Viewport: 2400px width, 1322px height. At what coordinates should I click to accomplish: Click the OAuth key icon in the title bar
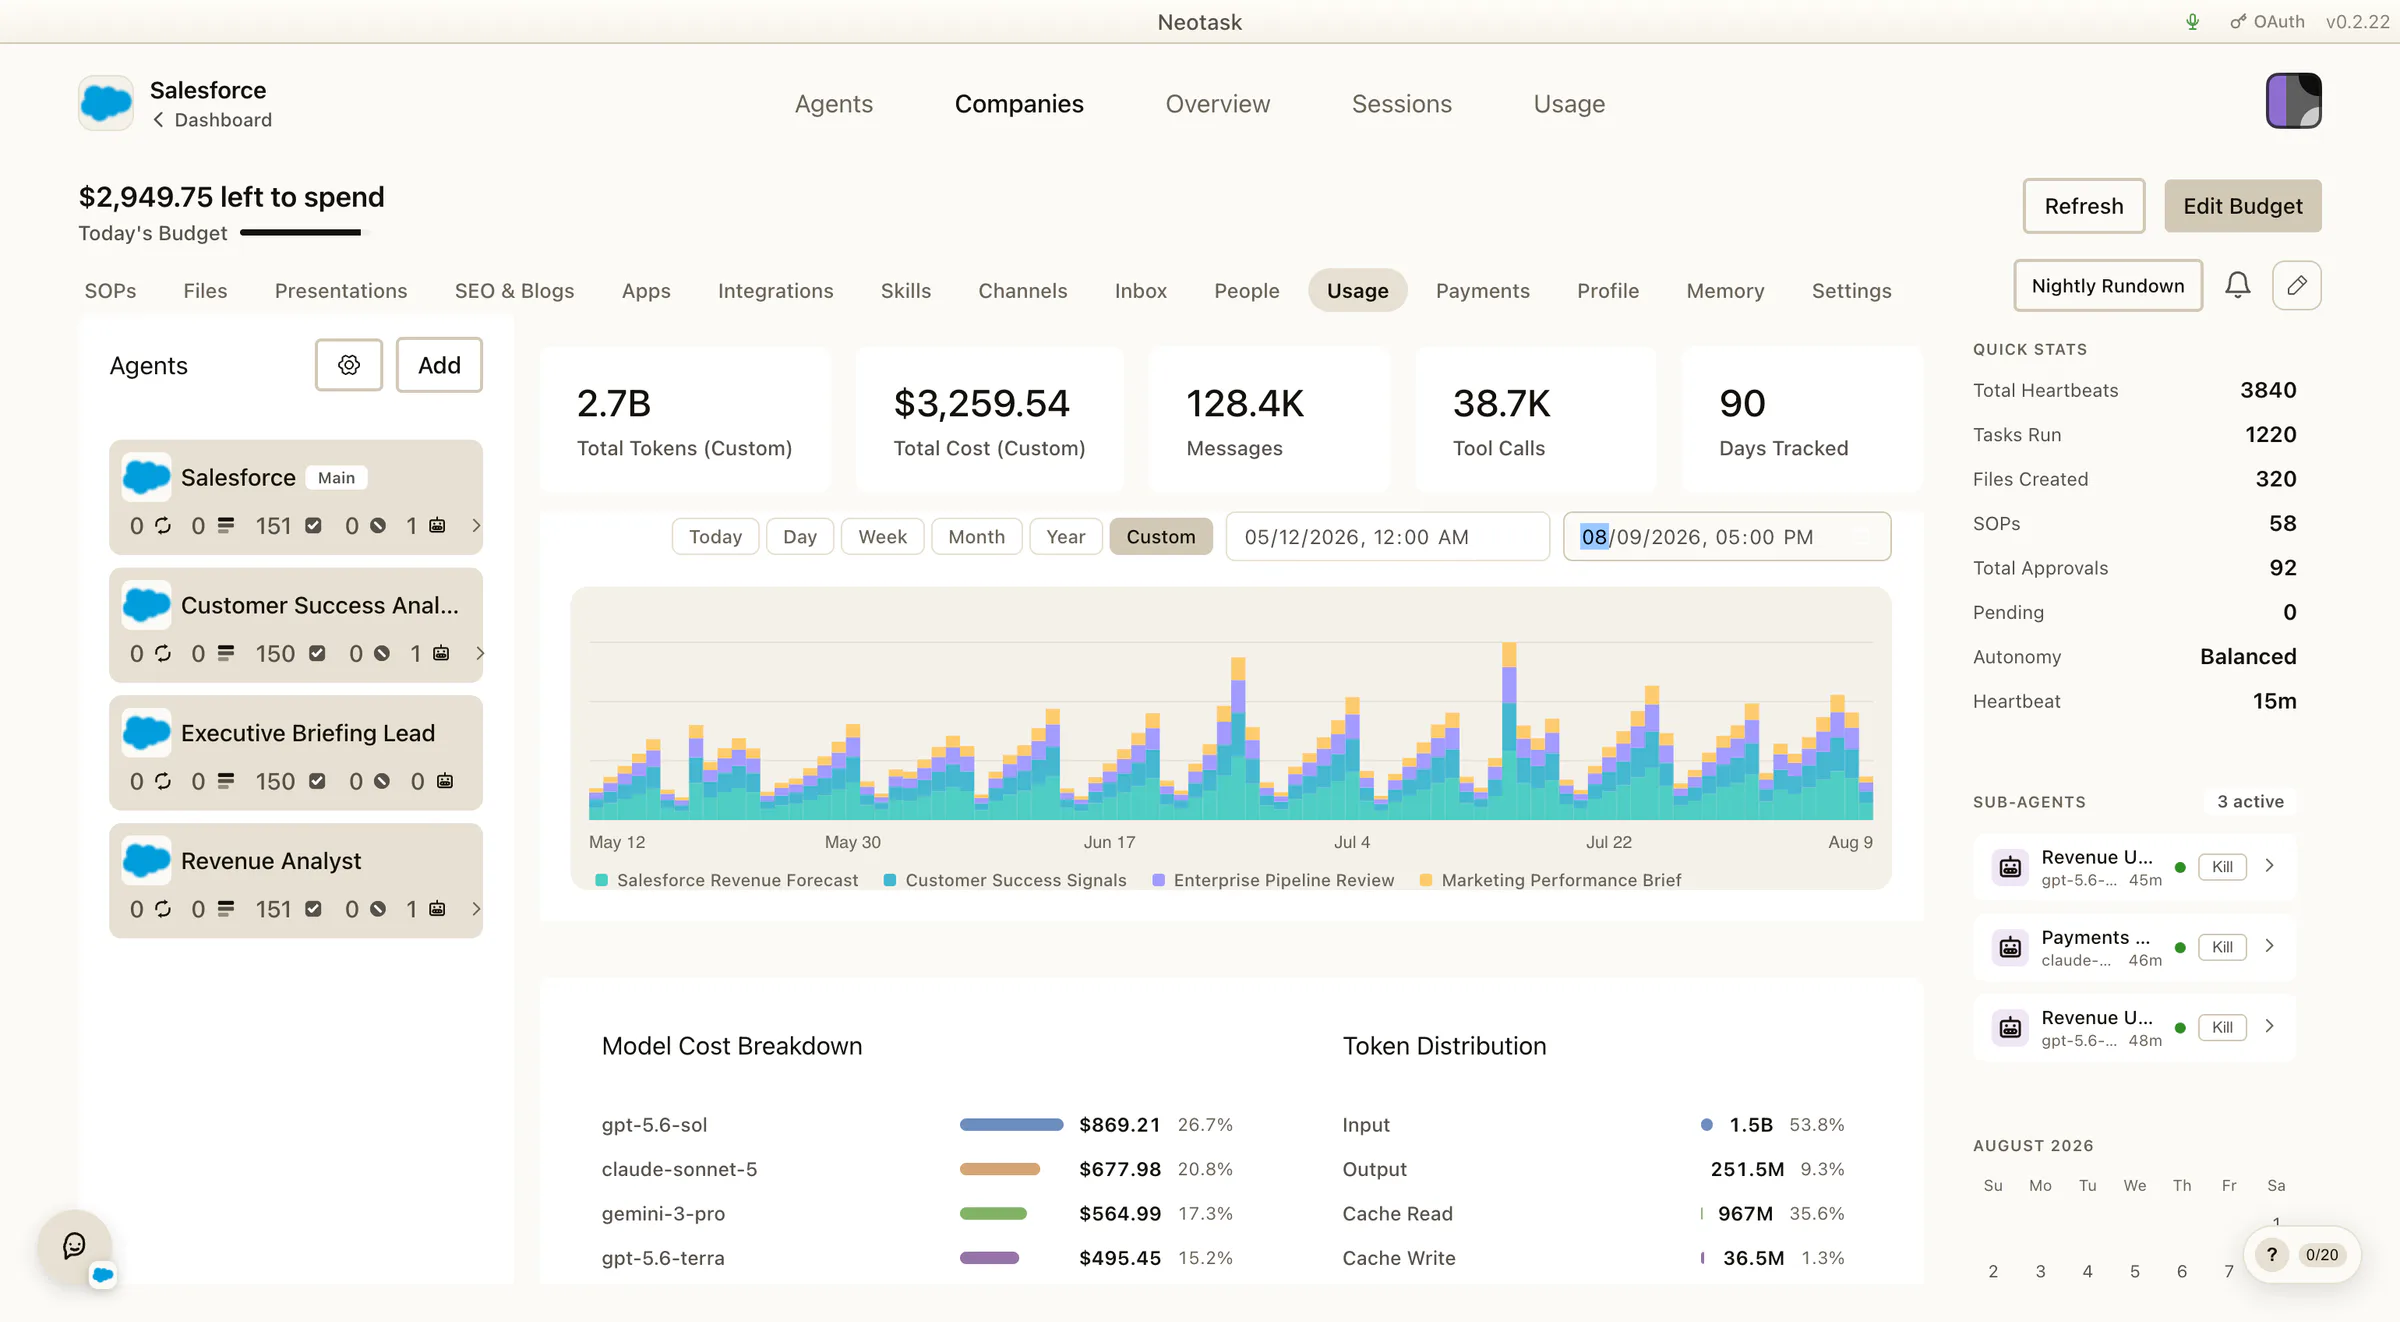(2238, 22)
